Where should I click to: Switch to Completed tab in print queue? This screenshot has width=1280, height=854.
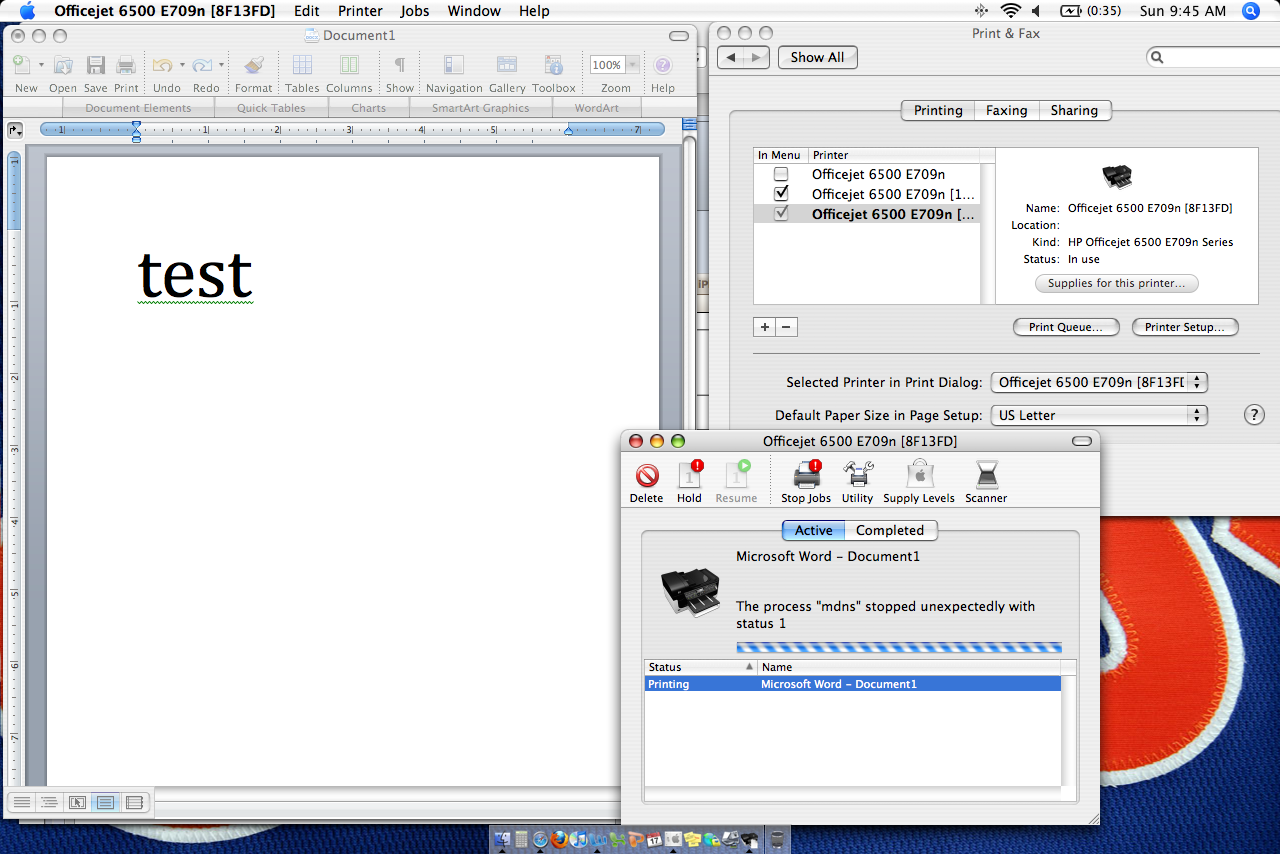(890, 531)
